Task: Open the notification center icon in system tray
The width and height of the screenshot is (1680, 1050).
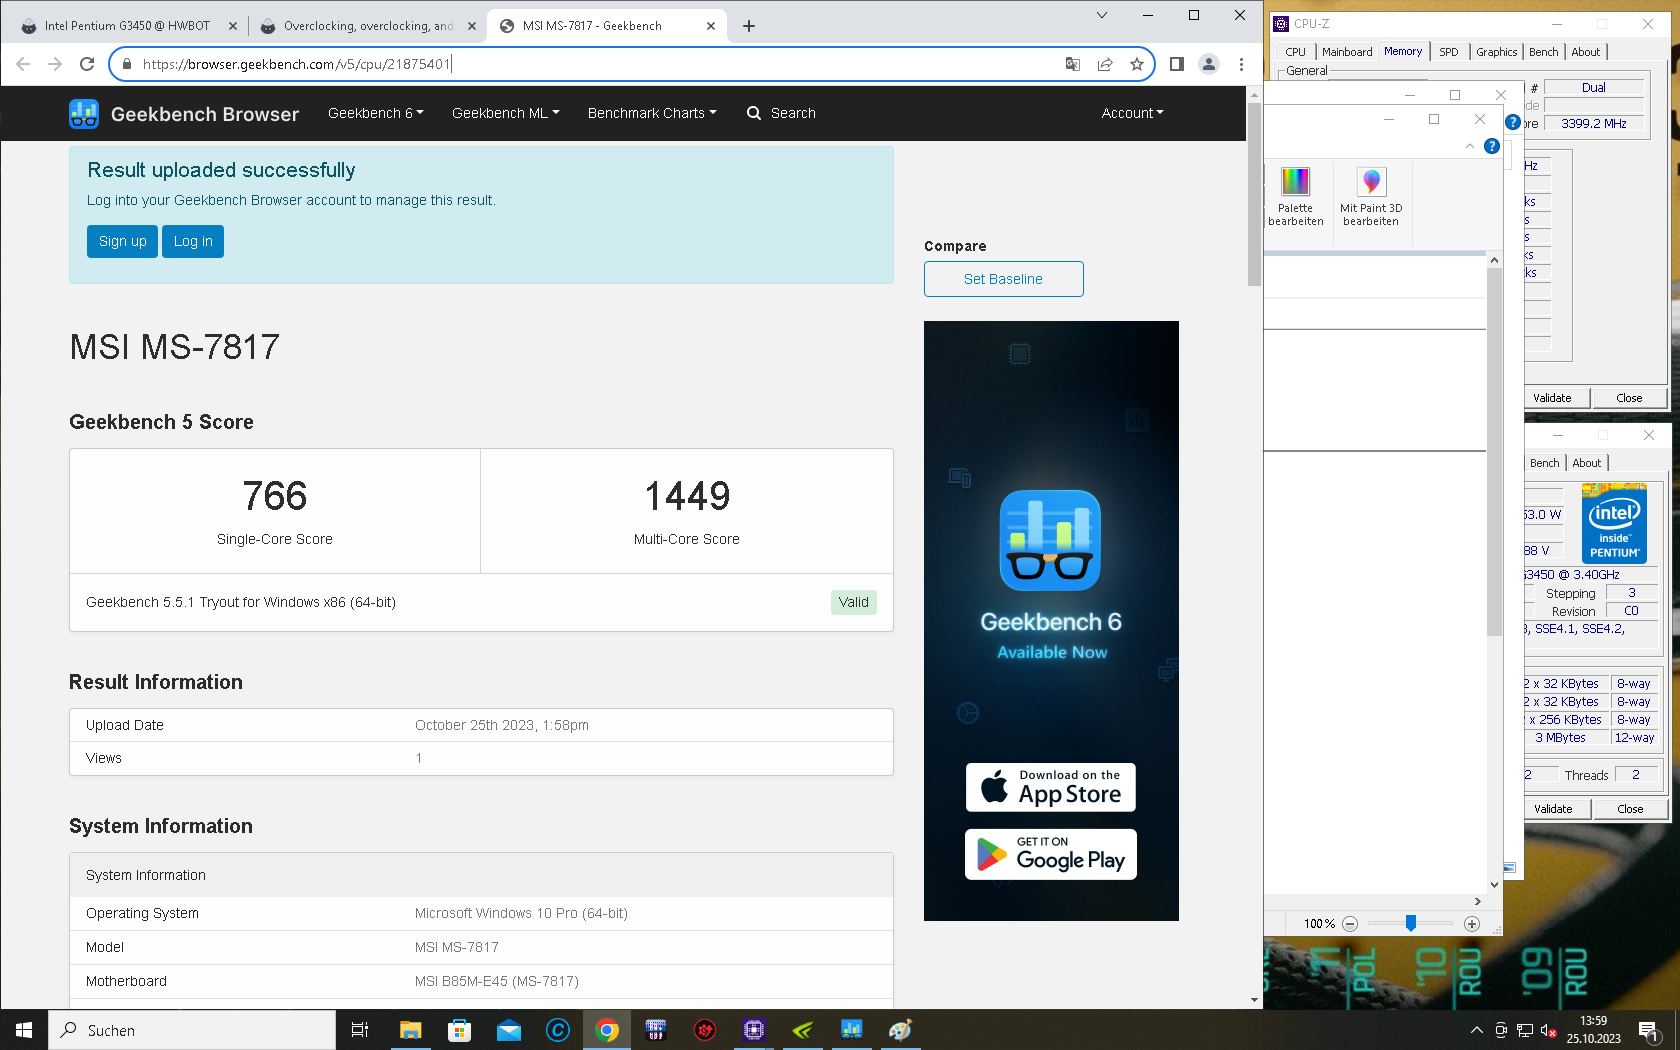Action: coord(1649,1030)
